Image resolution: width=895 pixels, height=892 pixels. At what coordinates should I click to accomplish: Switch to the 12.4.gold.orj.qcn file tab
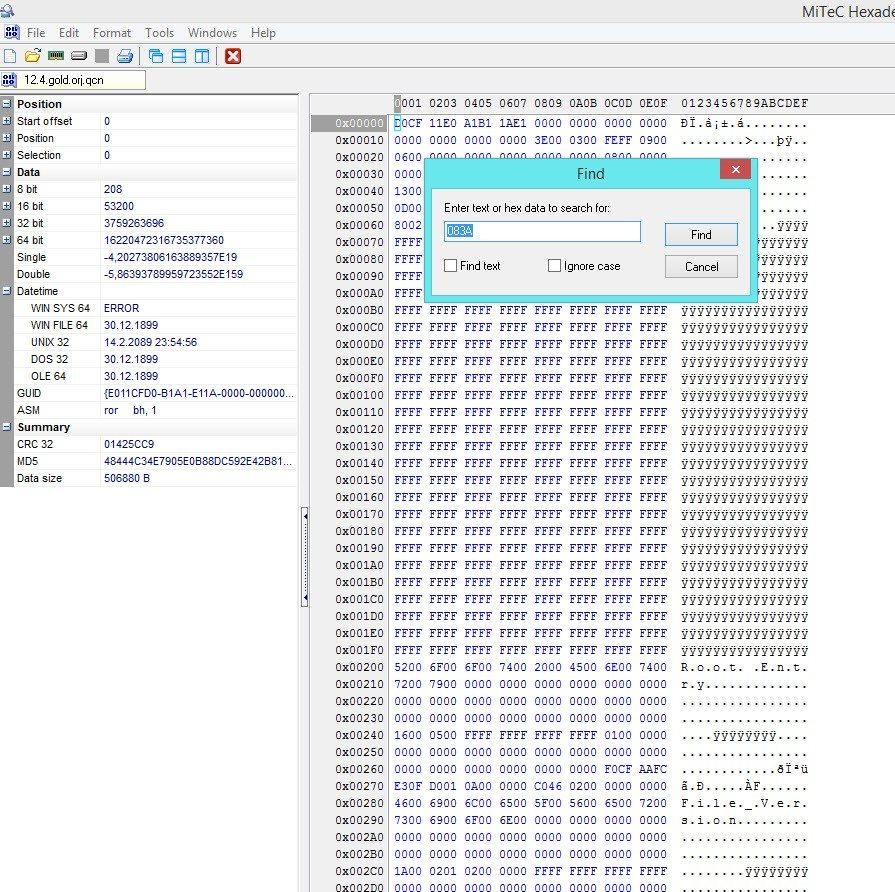tap(64, 80)
